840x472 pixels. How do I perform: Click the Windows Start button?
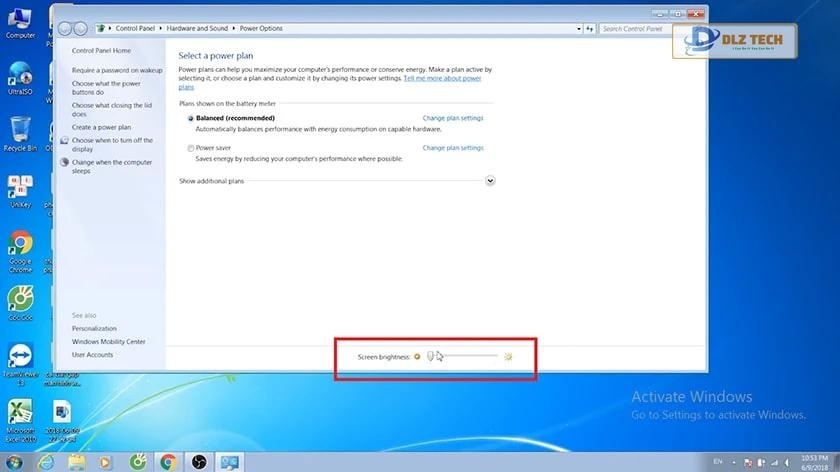click(13, 462)
